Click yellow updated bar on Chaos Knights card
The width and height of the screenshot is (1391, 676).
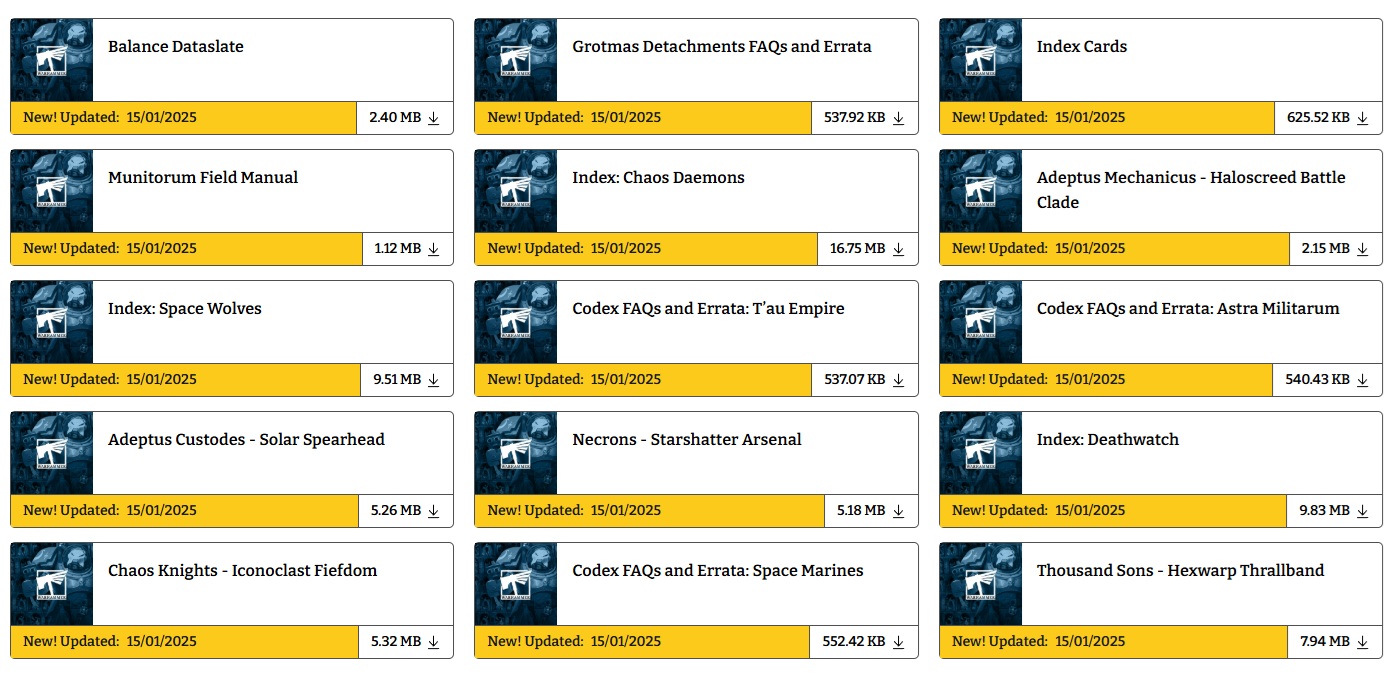185,642
